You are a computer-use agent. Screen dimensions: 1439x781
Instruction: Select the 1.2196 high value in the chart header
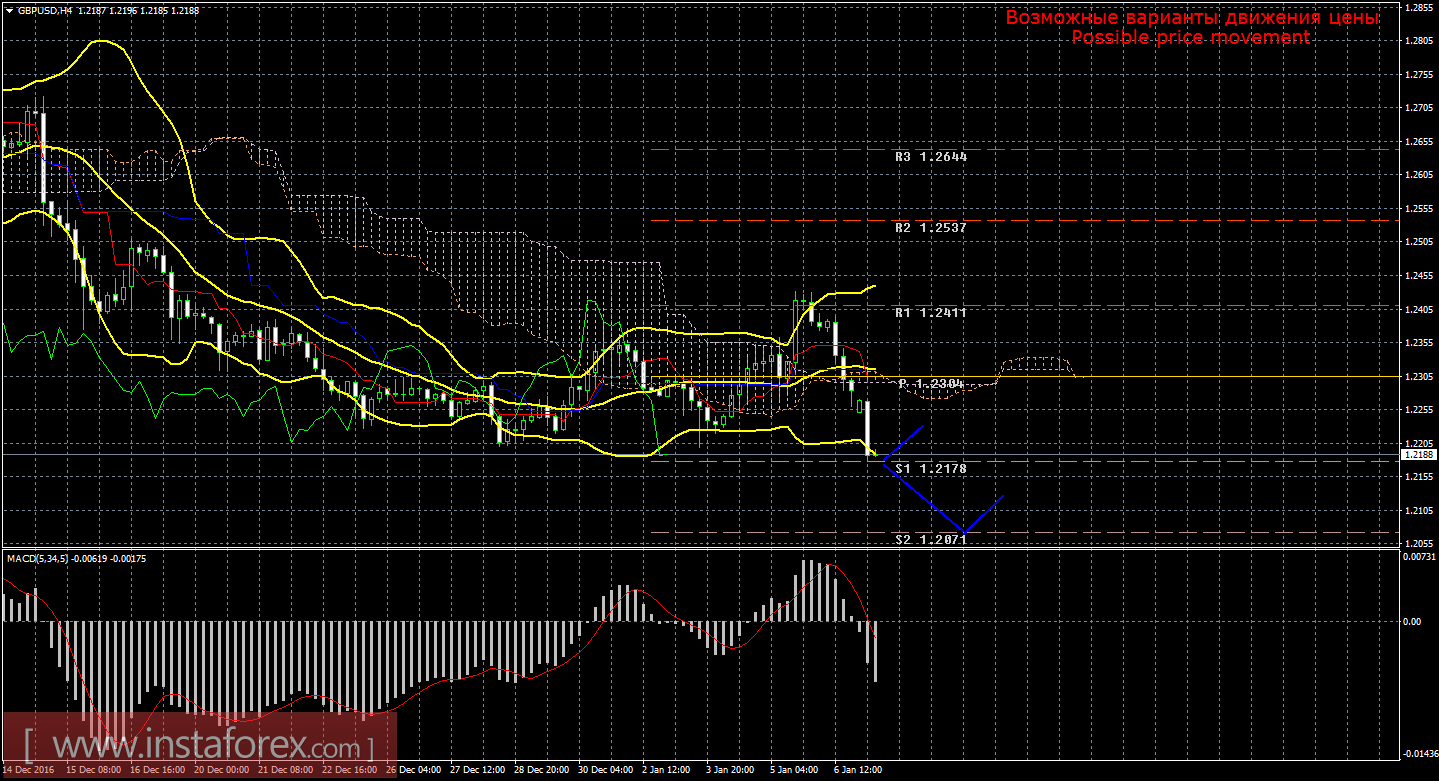pos(125,10)
